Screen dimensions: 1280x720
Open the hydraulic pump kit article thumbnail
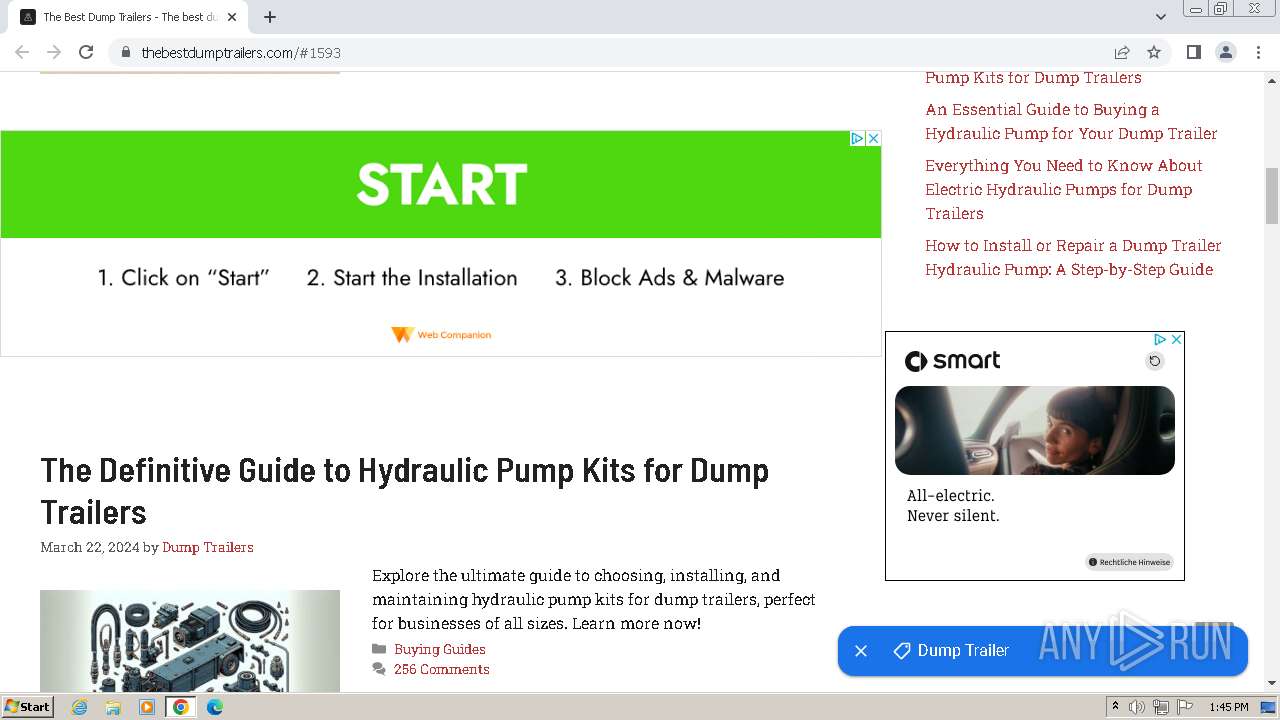(x=190, y=640)
